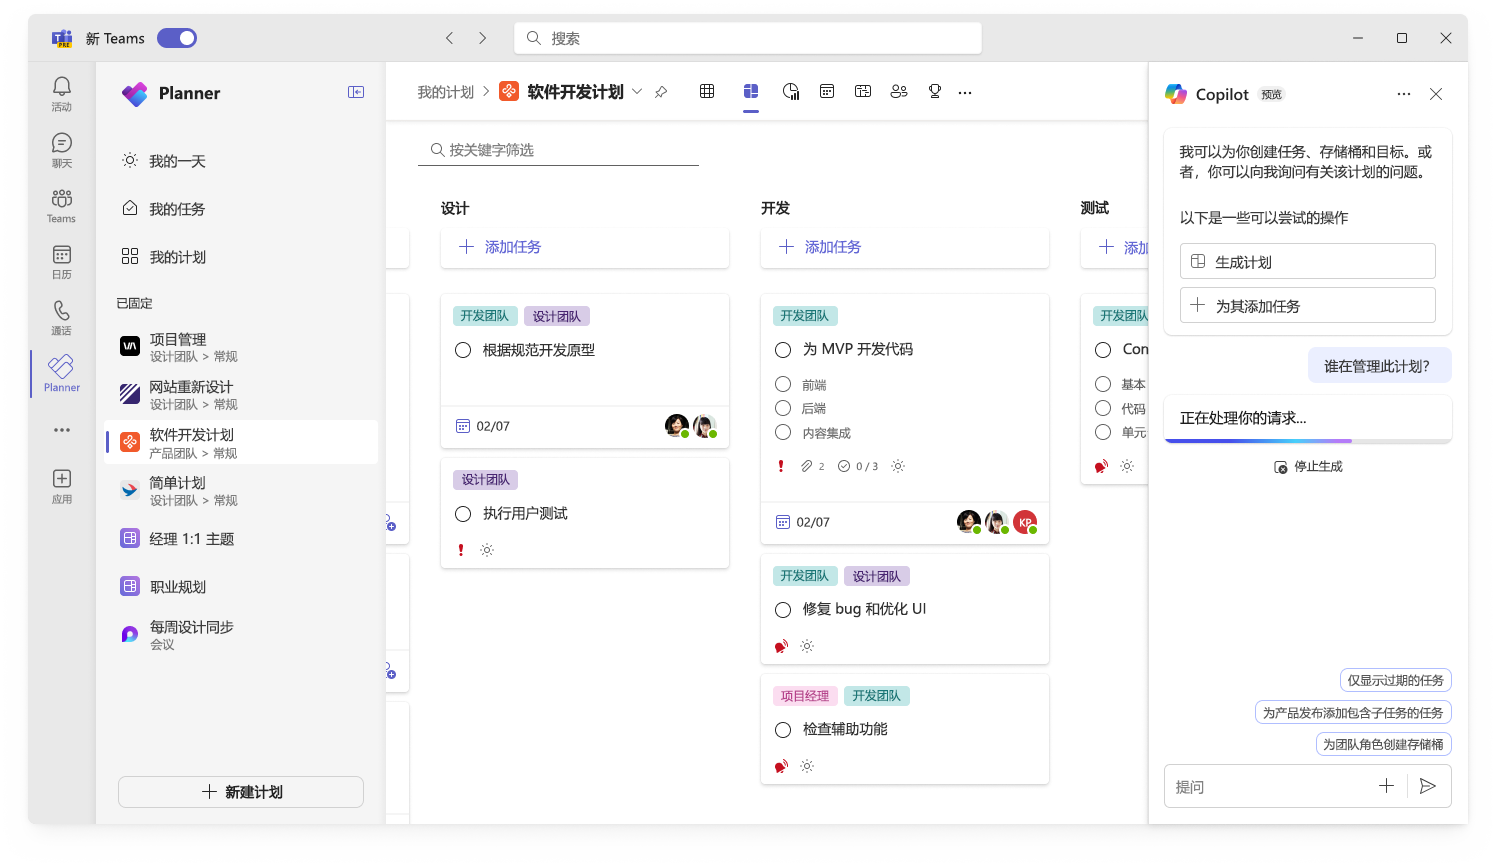This screenshot has width=1496, height=866.
Task: Open the Calendar (日历) icon
Action: [x=62, y=255]
